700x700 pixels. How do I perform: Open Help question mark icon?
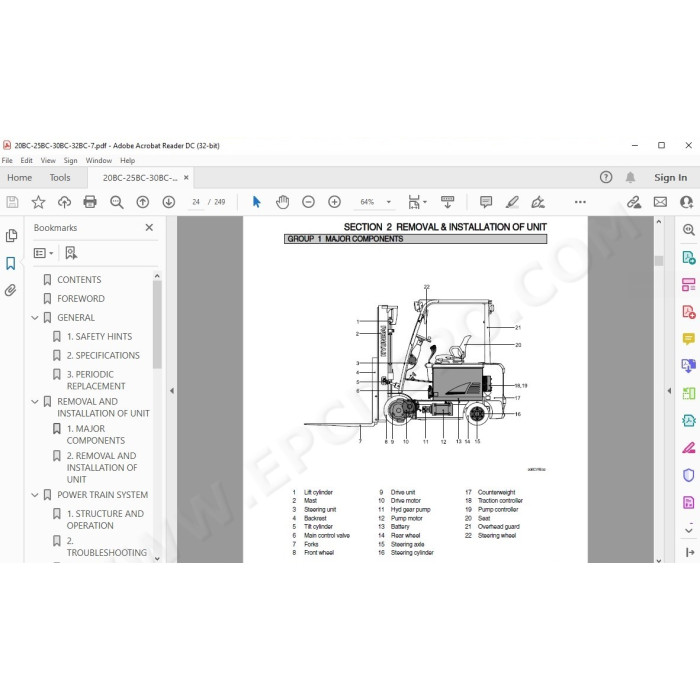[606, 177]
